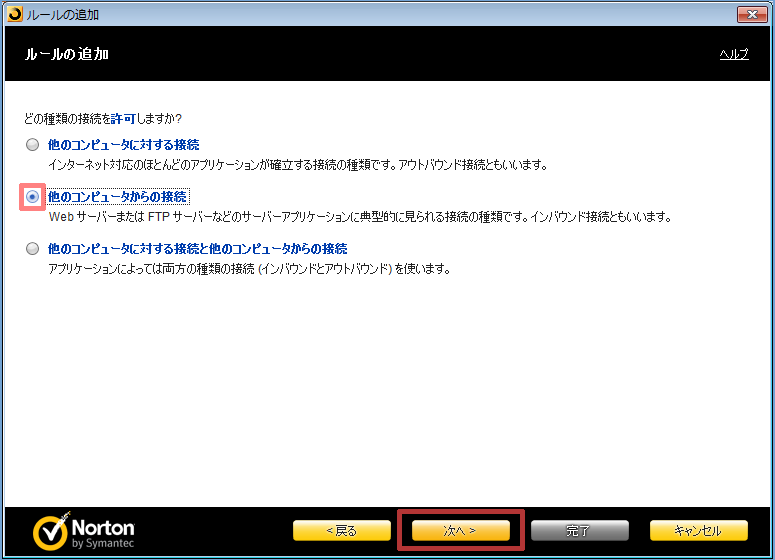
Task: Click the 他のコンピュータに対する接続と他のコンピュータからの接続 label
Action: pos(197,249)
